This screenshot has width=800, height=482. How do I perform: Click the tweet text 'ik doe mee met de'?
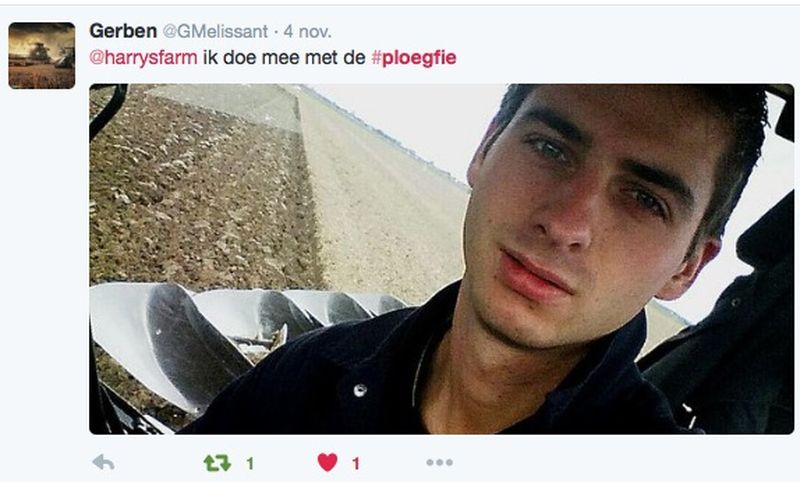pos(284,58)
